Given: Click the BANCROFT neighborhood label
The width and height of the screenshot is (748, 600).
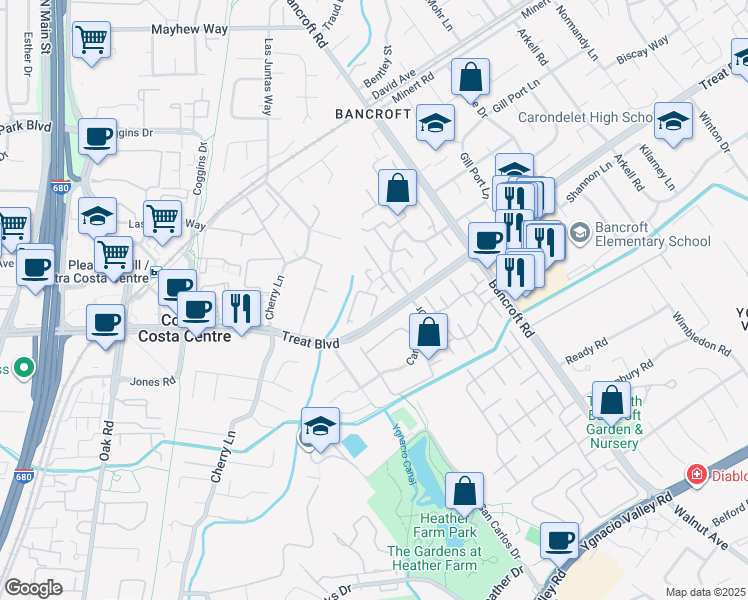Looking at the screenshot, I should (x=373, y=114).
